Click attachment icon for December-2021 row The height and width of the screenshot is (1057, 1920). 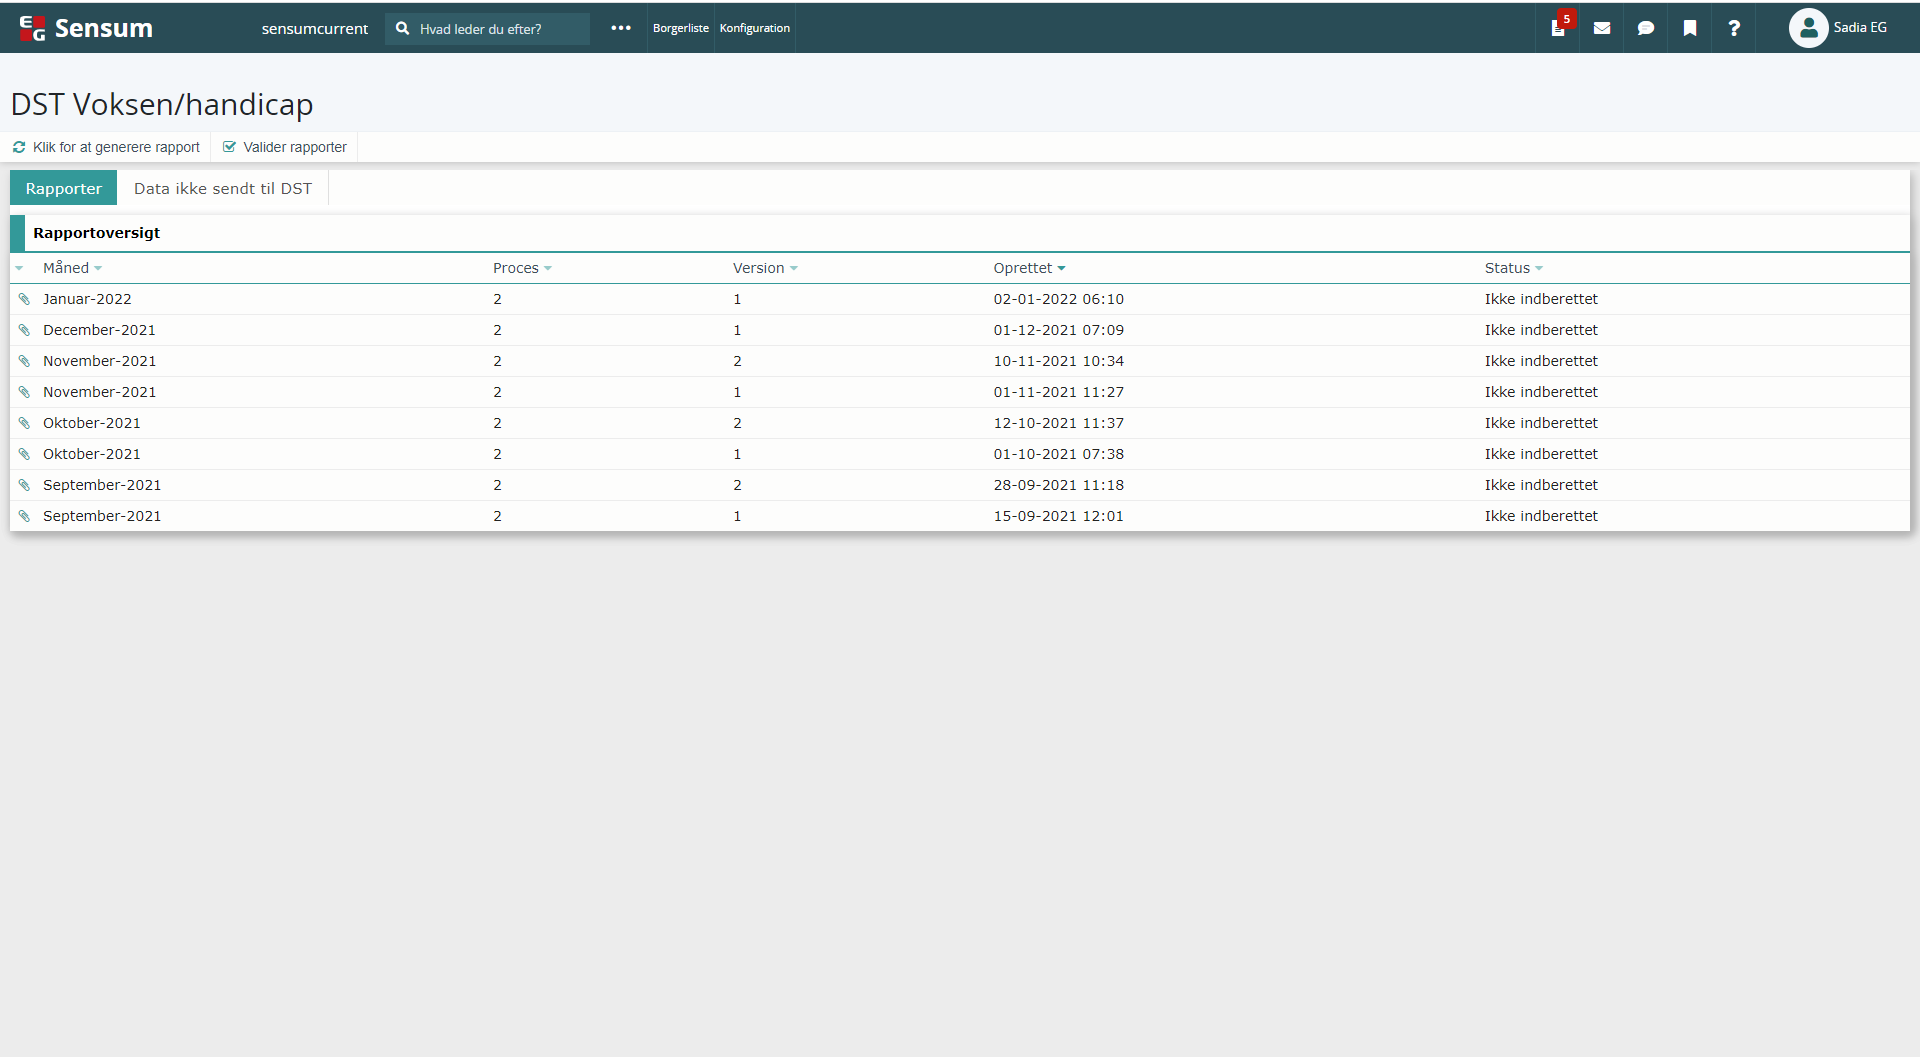click(25, 330)
